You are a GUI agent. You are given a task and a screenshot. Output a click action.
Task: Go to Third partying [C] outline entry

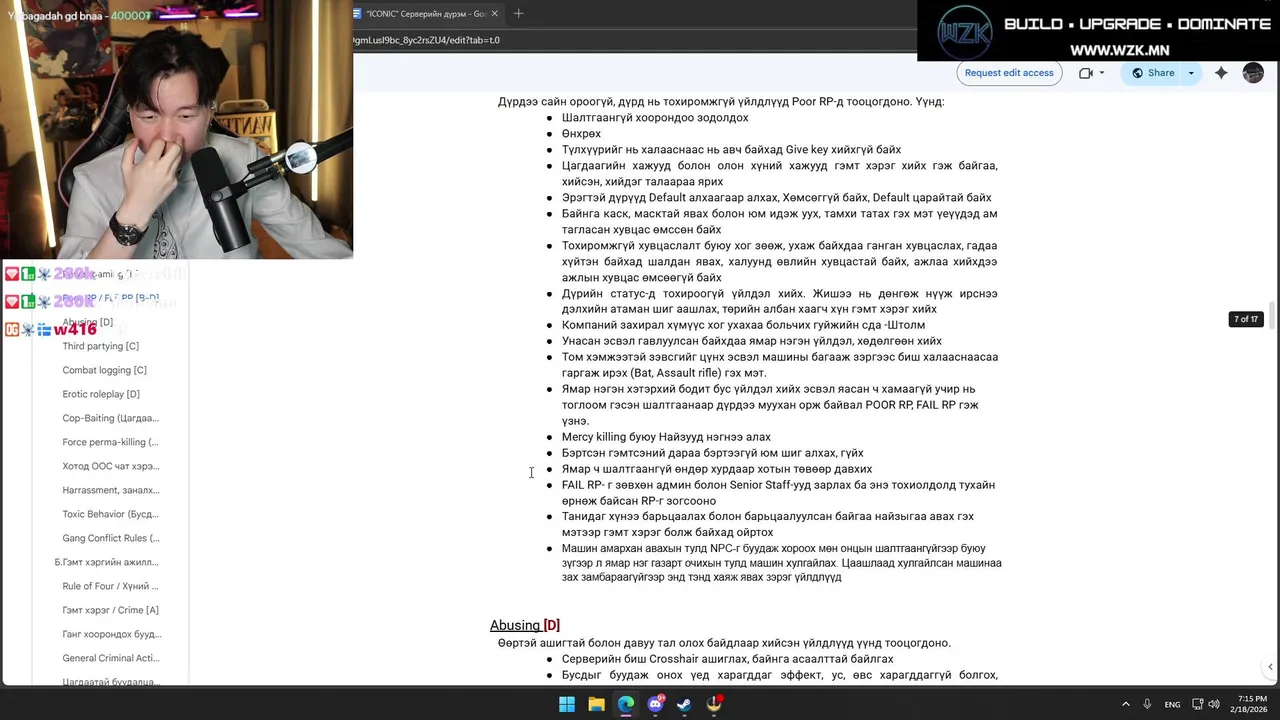coord(100,346)
